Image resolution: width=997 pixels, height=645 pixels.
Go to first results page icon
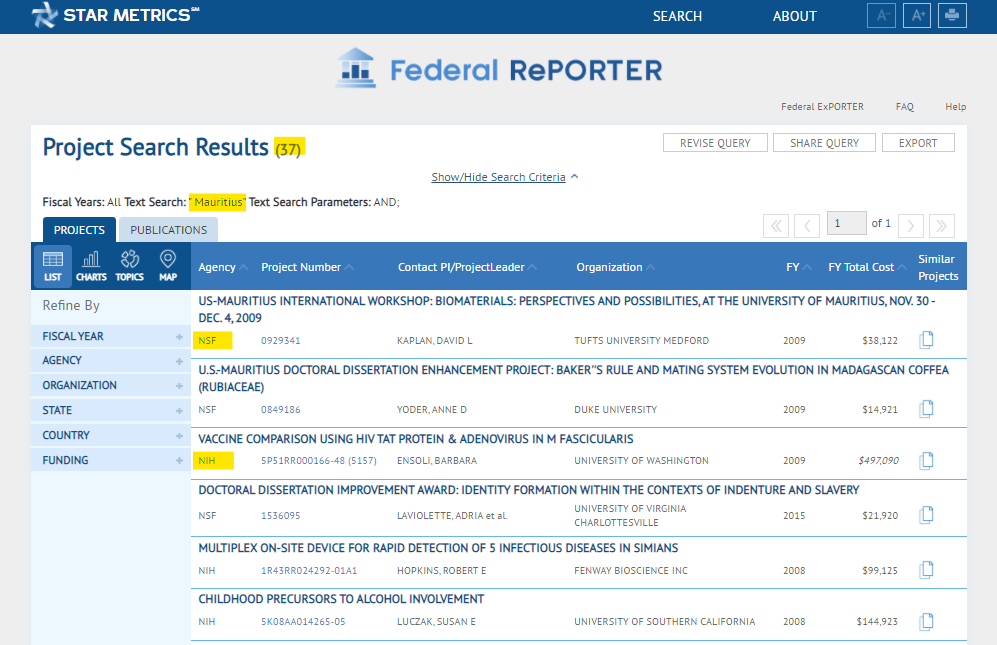coord(776,226)
